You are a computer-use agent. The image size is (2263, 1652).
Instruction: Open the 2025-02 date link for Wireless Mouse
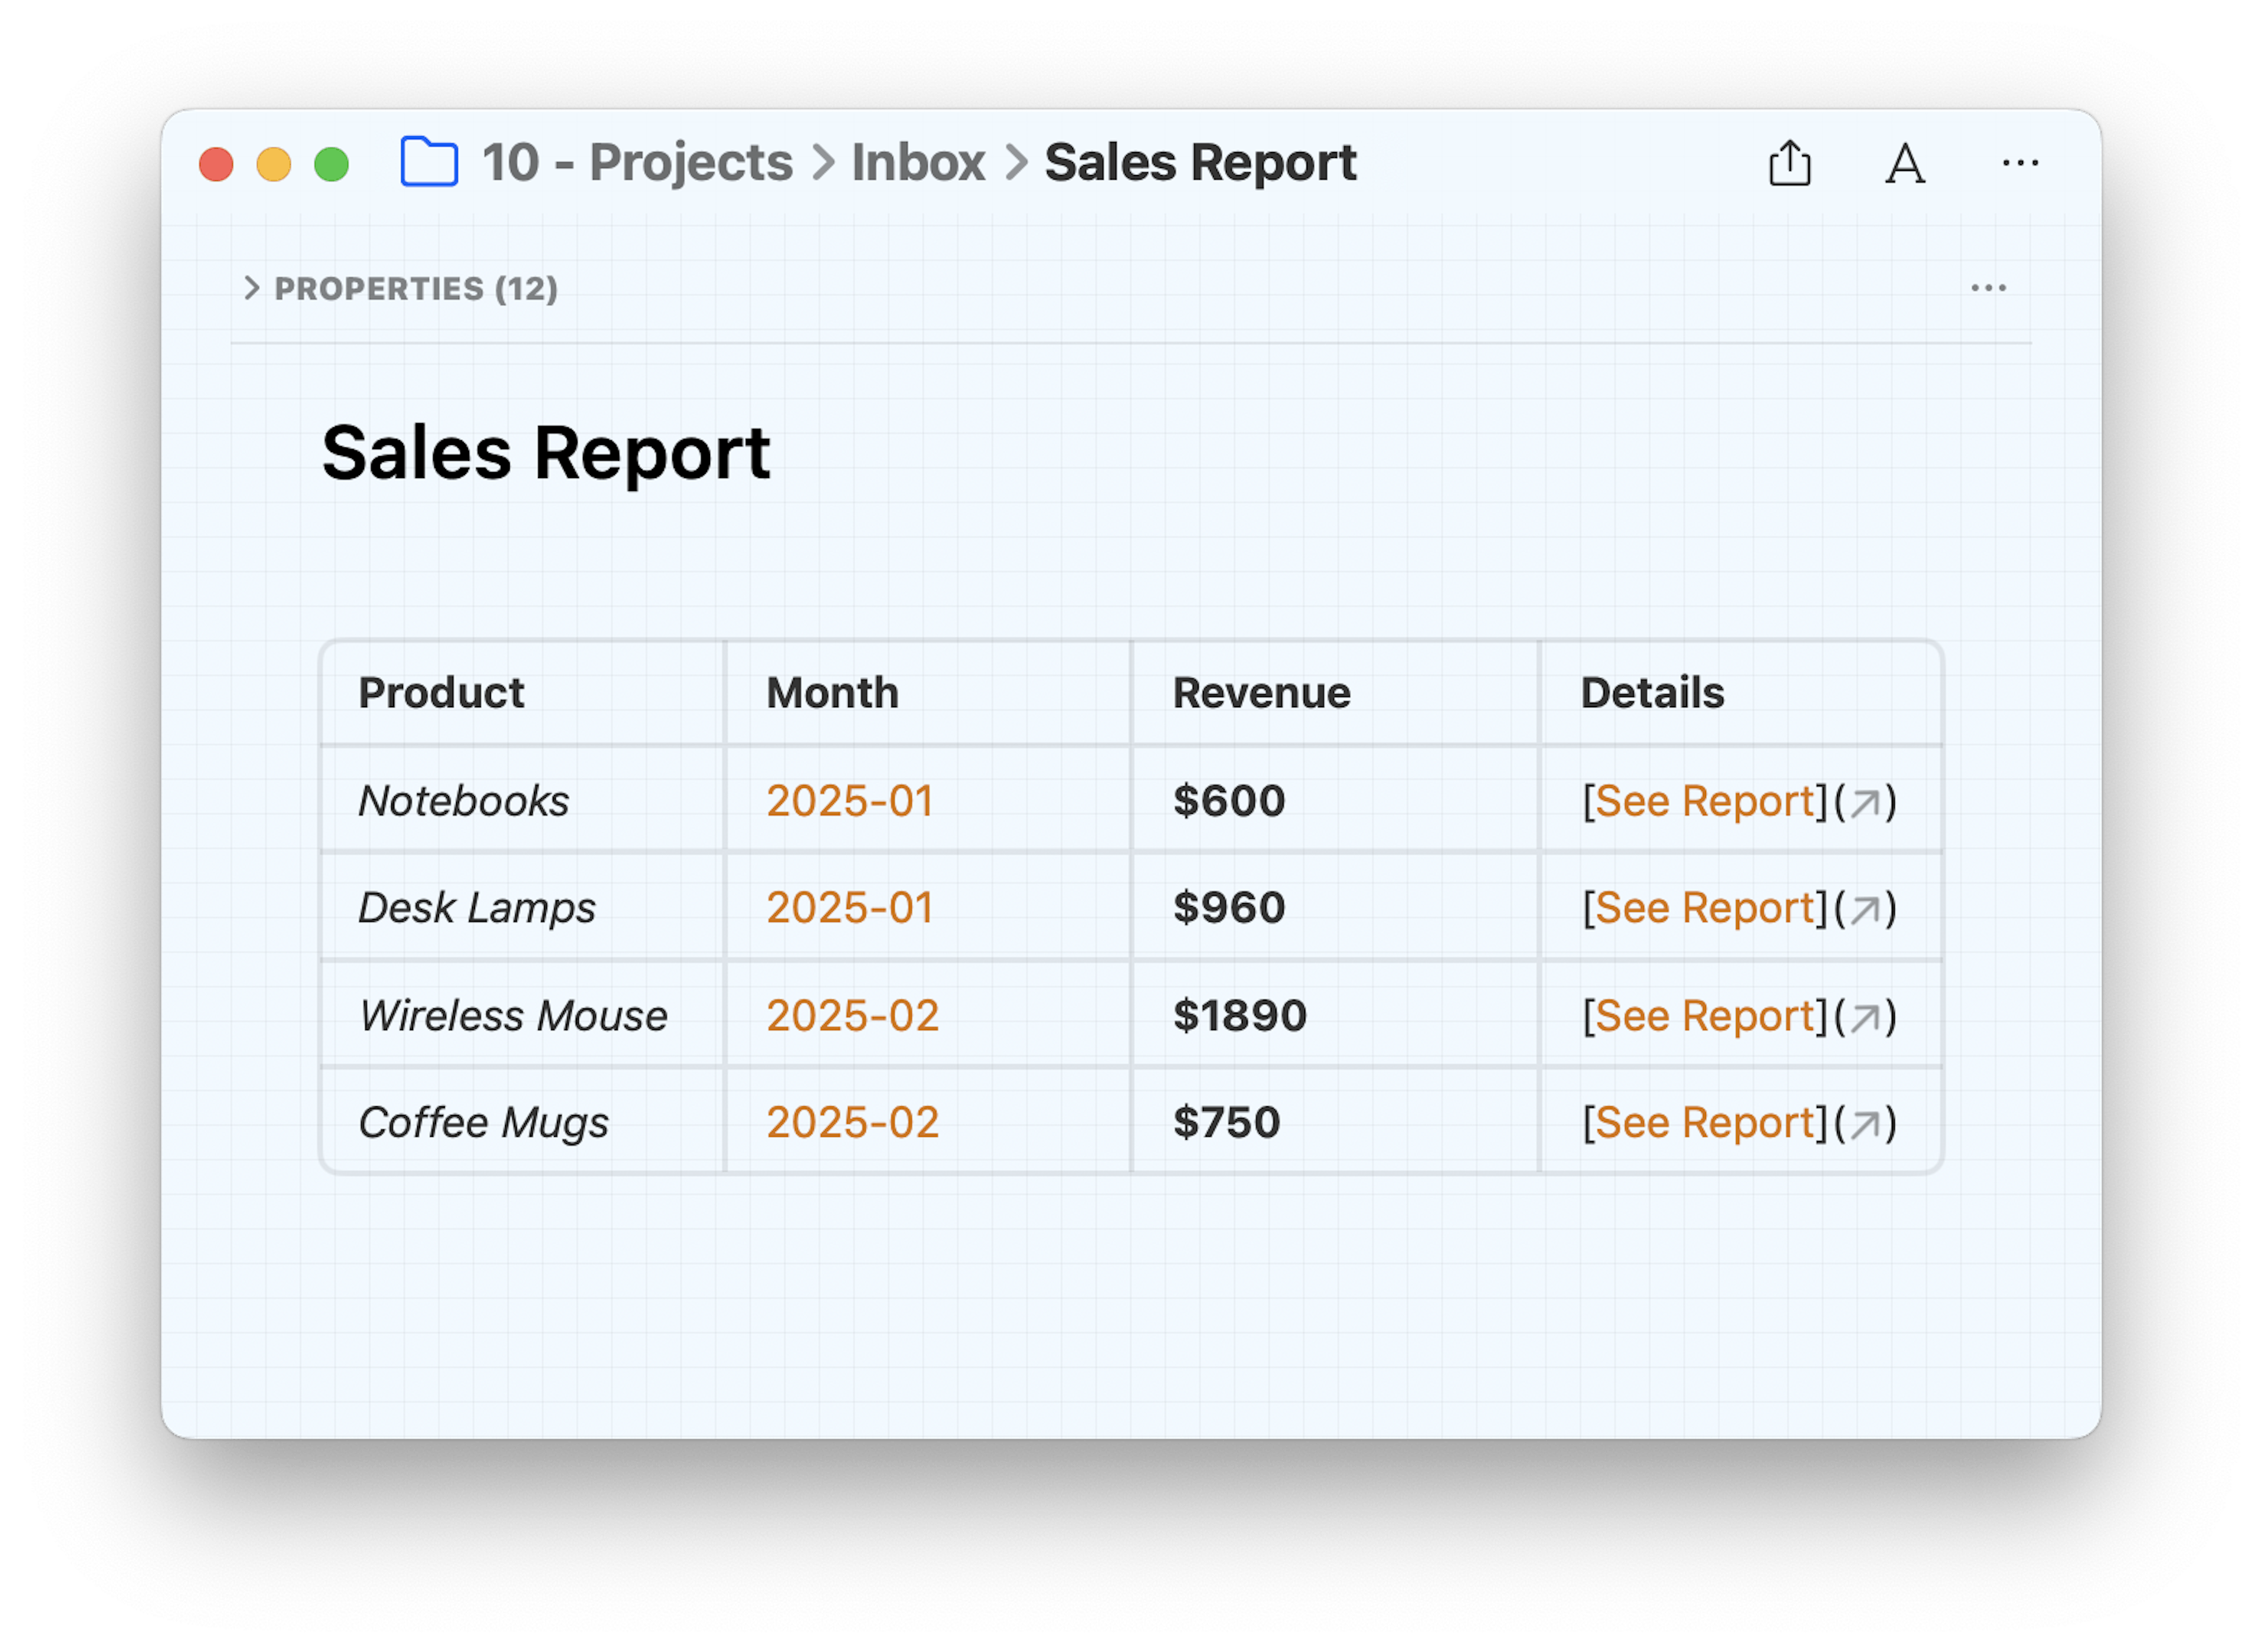pos(853,1016)
